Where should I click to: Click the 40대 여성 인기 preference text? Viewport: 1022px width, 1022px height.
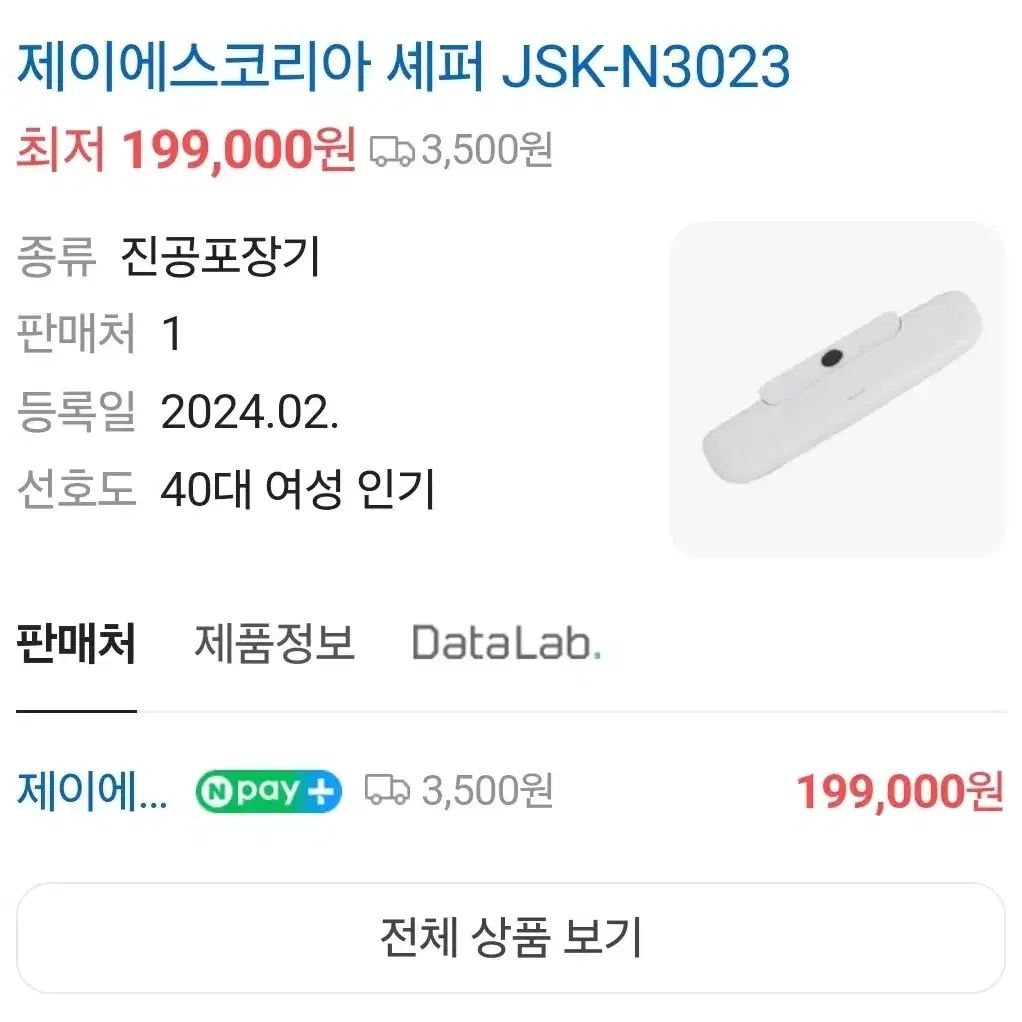[x=297, y=489]
